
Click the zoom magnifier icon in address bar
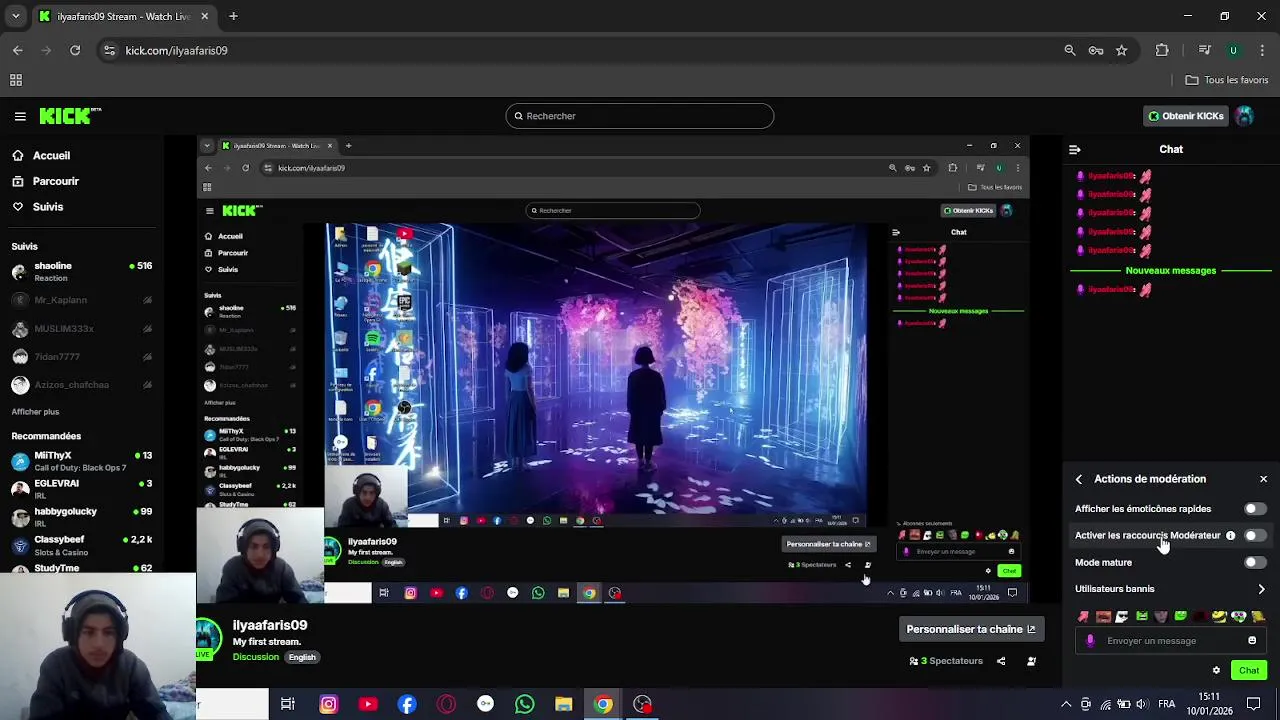(1070, 50)
